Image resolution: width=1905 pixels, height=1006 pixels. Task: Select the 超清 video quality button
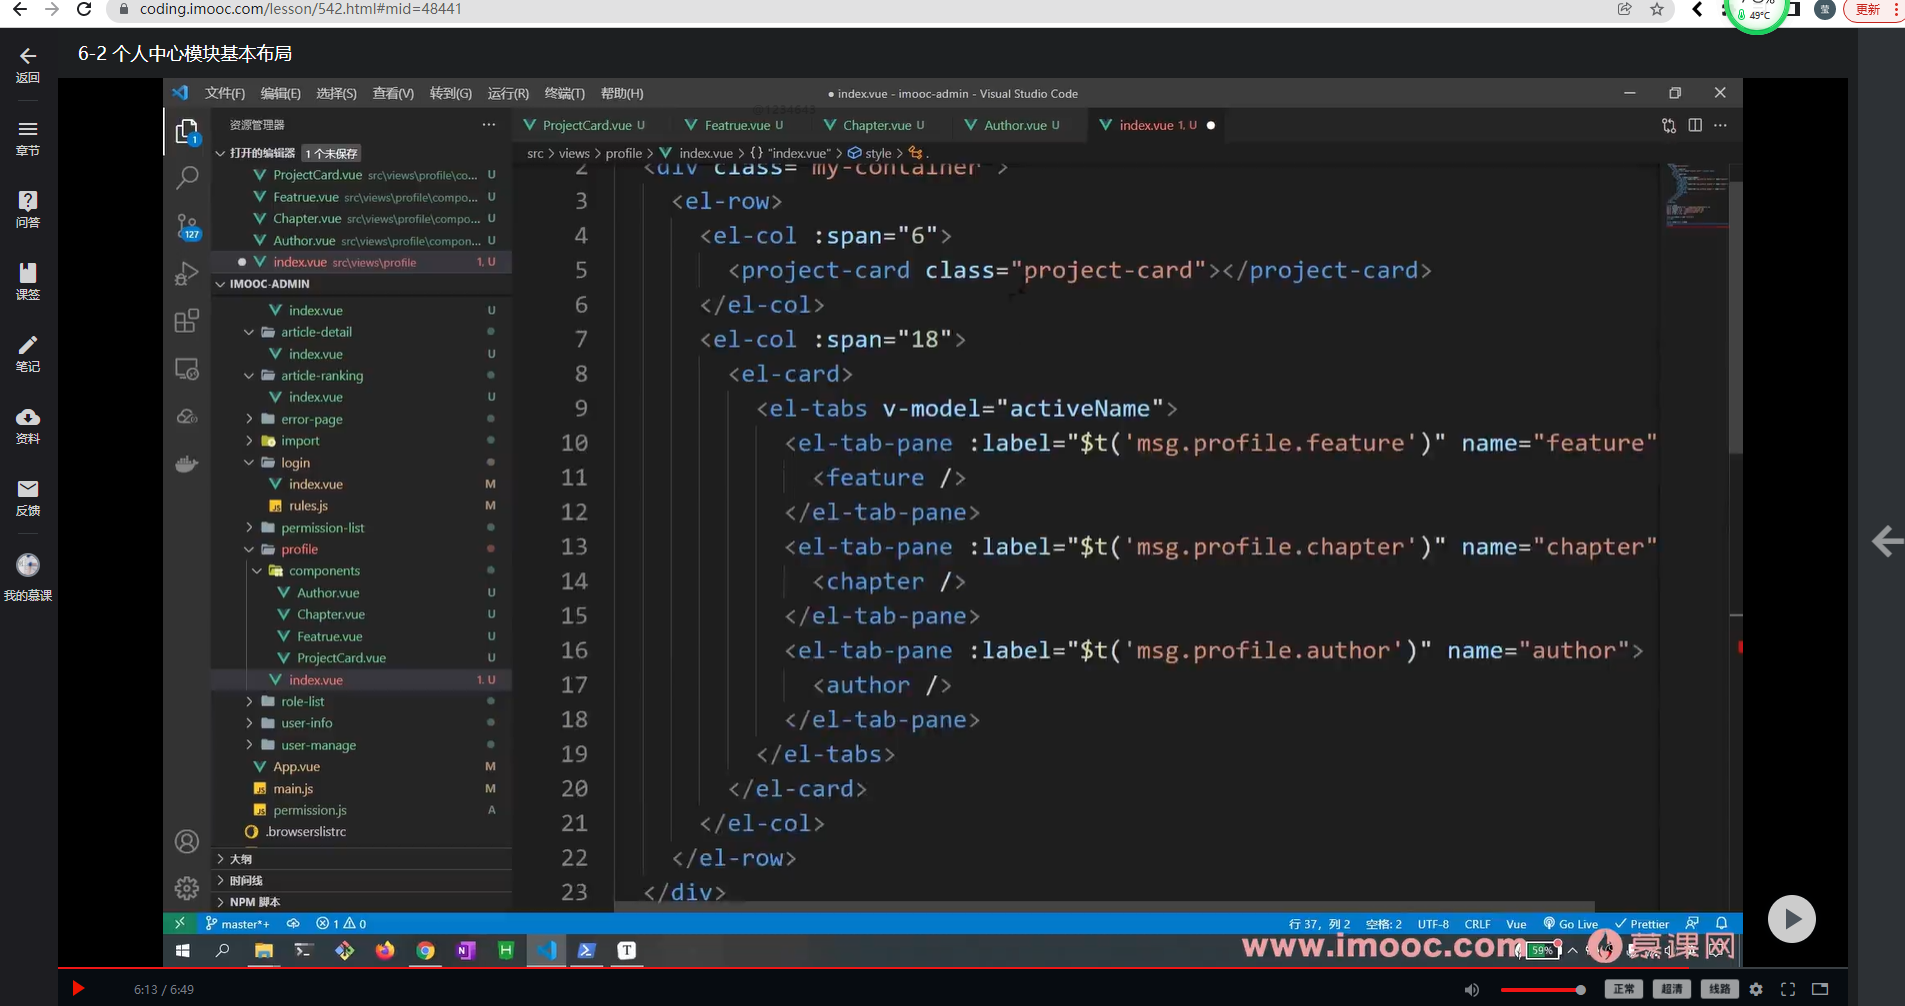(x=1672, y=989)
